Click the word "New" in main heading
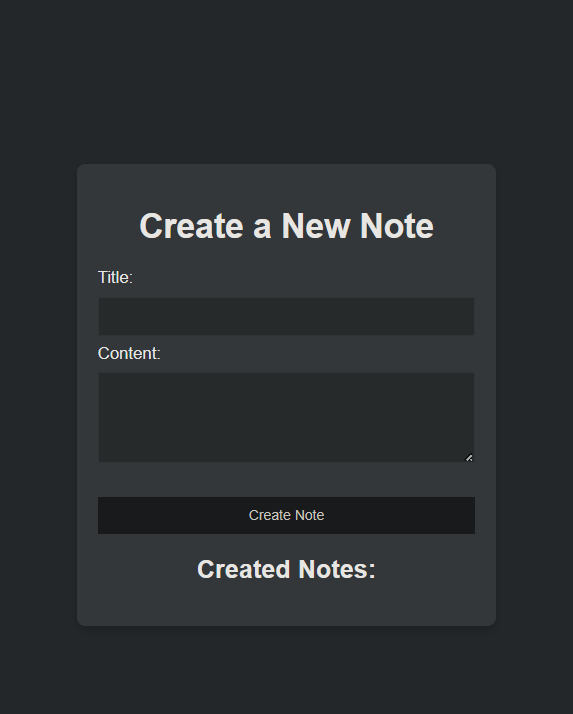 click(x=316, y=226)
